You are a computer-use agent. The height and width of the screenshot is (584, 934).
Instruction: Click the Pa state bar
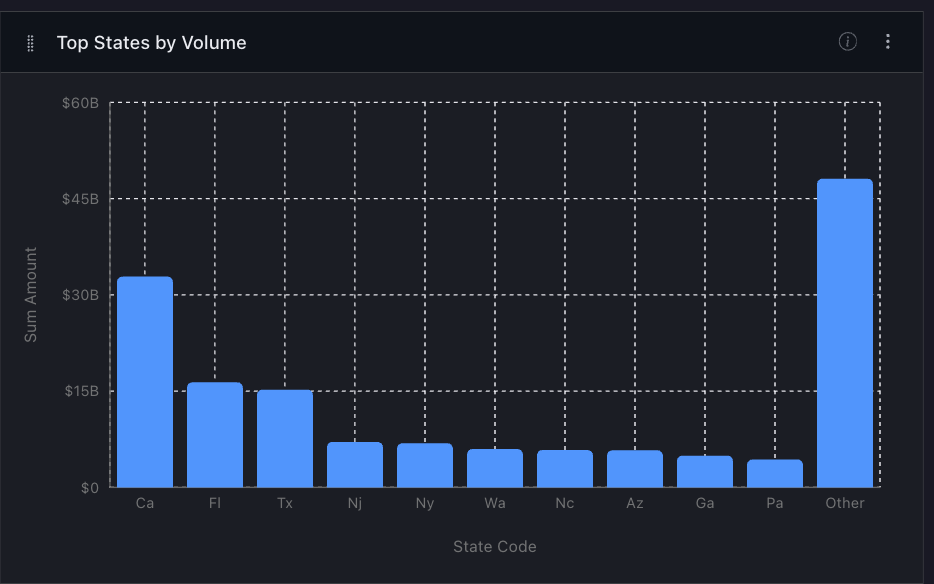pyautogui.click(x=774, y=472)
